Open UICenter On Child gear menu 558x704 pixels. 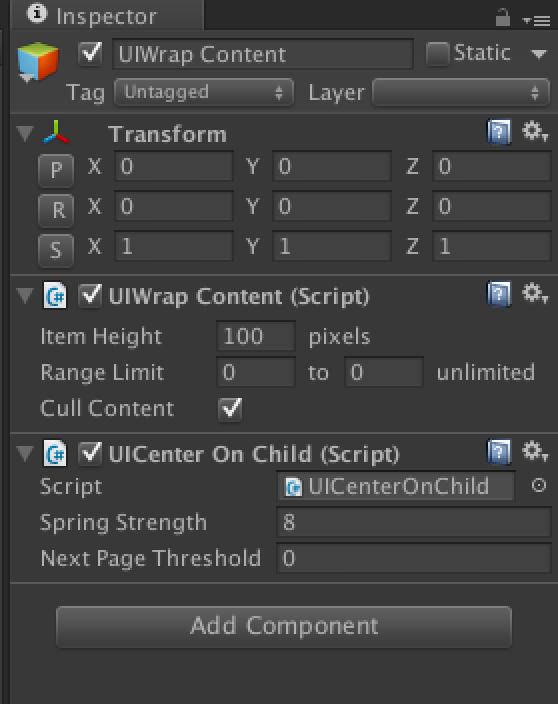click(x=535, y=451)
